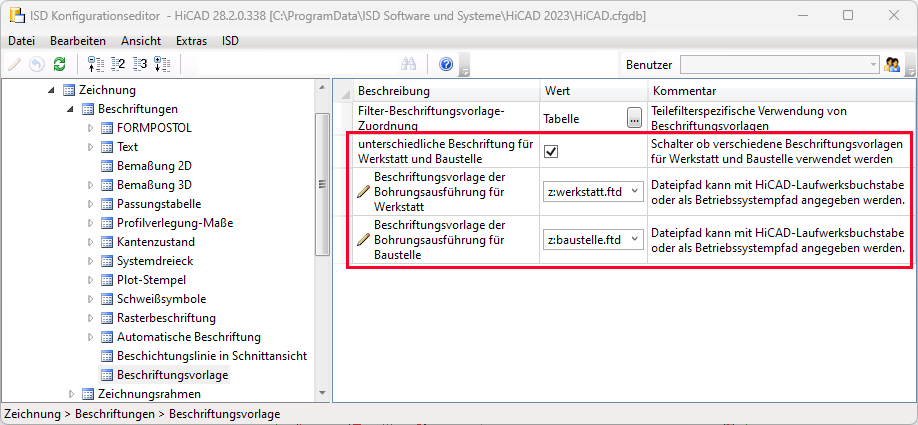Select Beschriftungsvorlage tree item

173,374
